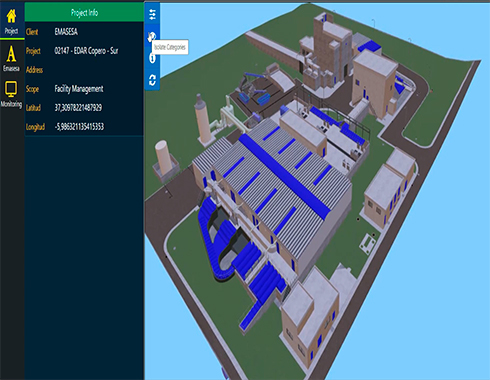Click the Isolate Categories toolbar icon
490x380 pixels.
click(152, 36)
